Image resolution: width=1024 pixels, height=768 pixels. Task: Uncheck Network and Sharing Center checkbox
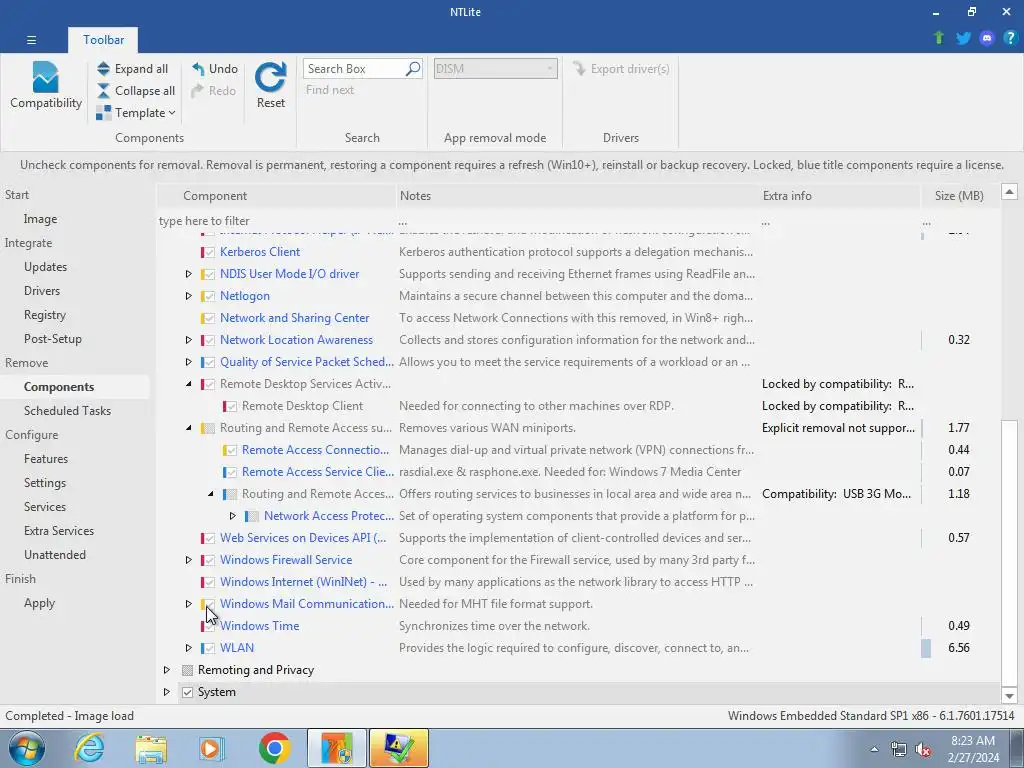(x=209, y=318)
